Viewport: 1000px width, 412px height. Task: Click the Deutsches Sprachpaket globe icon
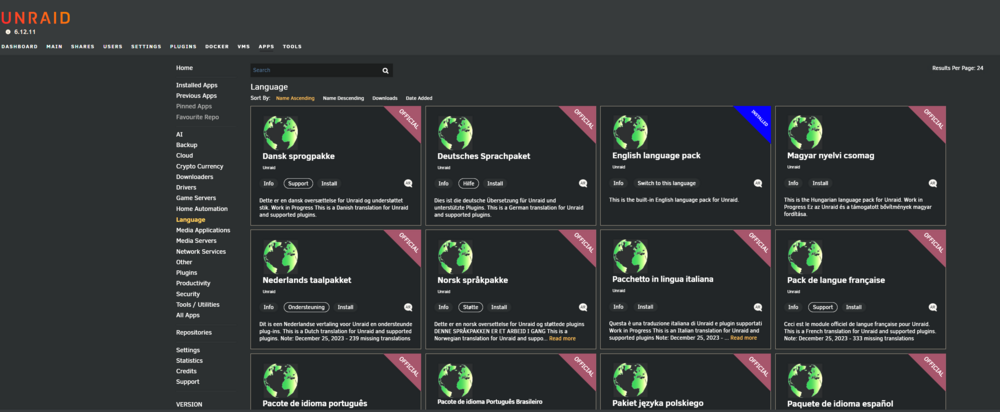click(455, 133)
